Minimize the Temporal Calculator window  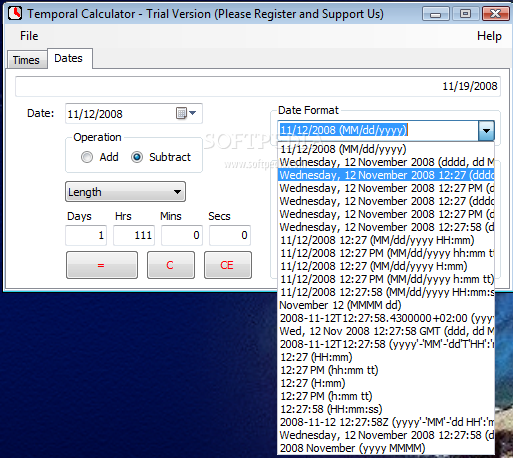tap(435, 14)
